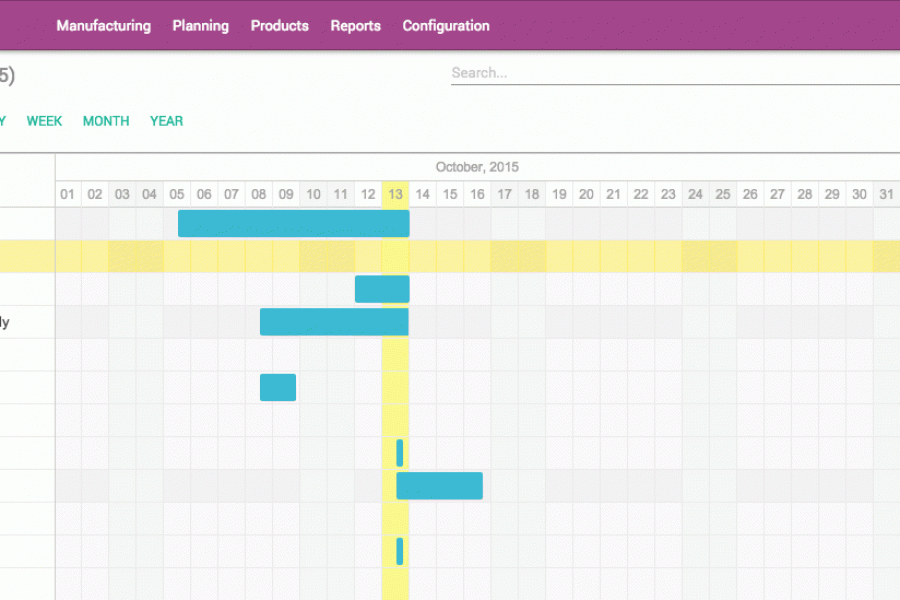This screenshot has height=600, width=900.
Task: Select the bar spanning days 13 to 16
Action: [x=439, y=486]
